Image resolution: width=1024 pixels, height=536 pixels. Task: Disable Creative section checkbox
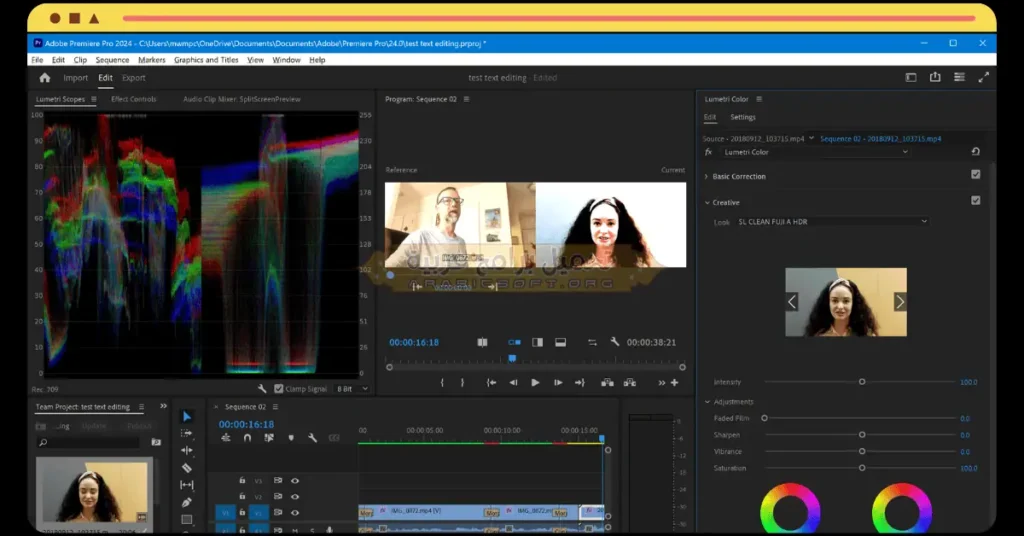click(976, 200)
